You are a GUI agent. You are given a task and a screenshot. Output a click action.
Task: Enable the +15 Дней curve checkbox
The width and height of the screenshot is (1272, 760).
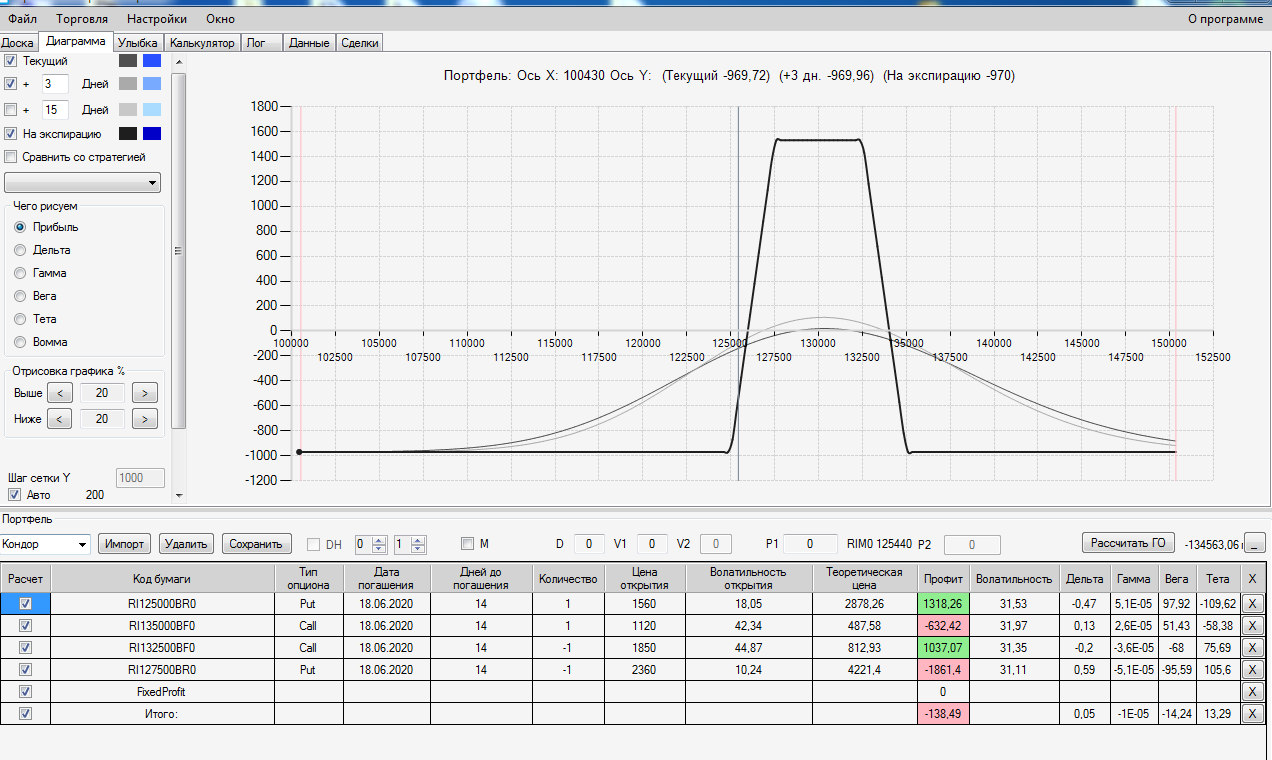pos(11,110)
